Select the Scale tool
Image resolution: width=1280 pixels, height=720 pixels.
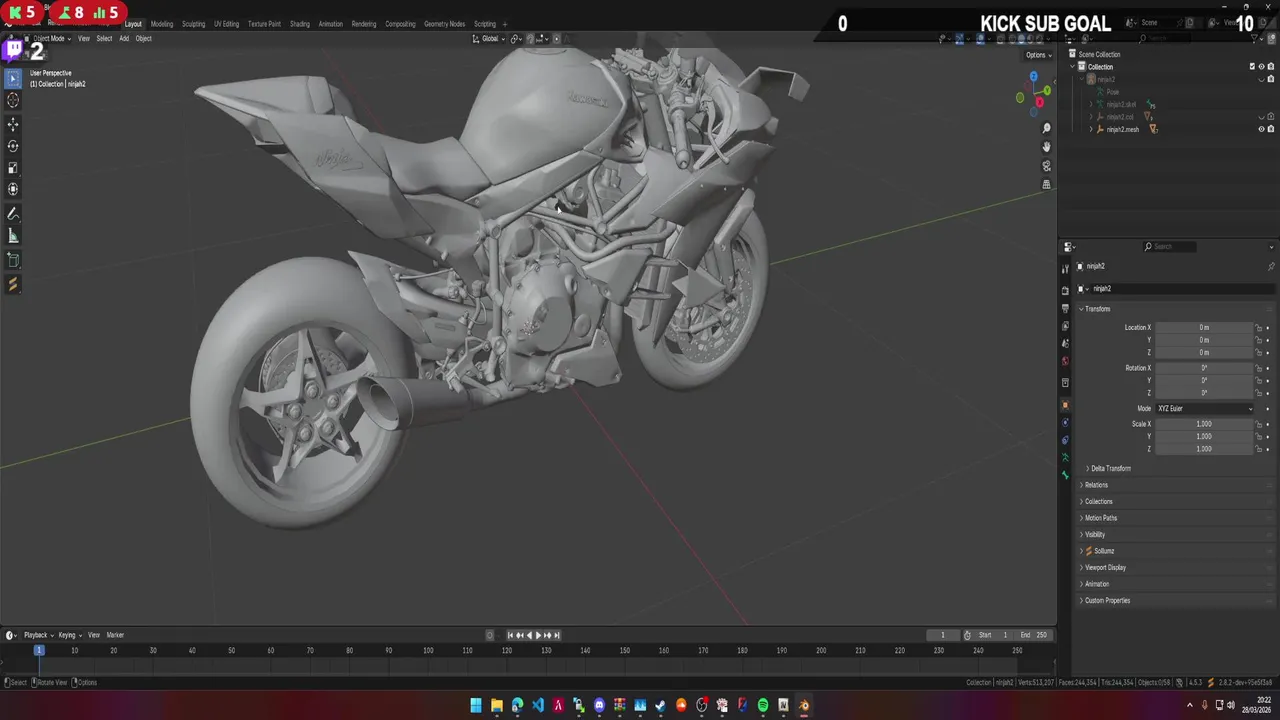[13, 168]
